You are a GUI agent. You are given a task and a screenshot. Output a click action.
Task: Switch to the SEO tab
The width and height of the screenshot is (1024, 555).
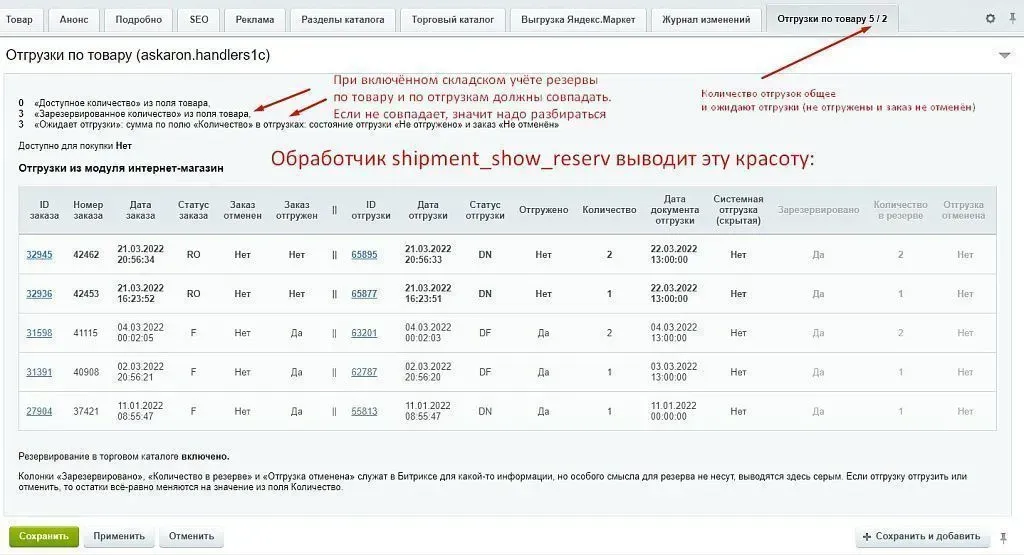tap(199, 20)
